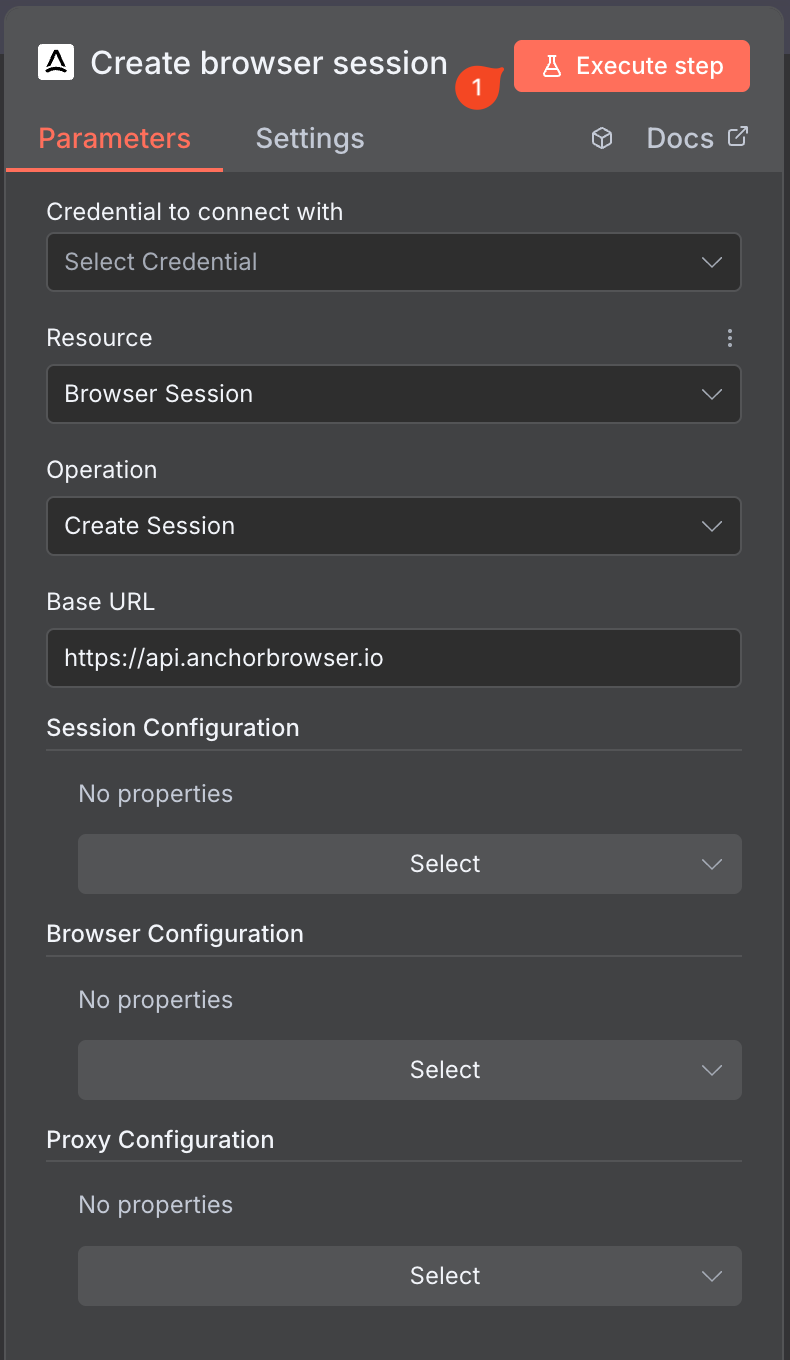This screenshot has width=790, height=1360.
Task: Click the Anchor Browser node logo icon
Action: [56, 63]
